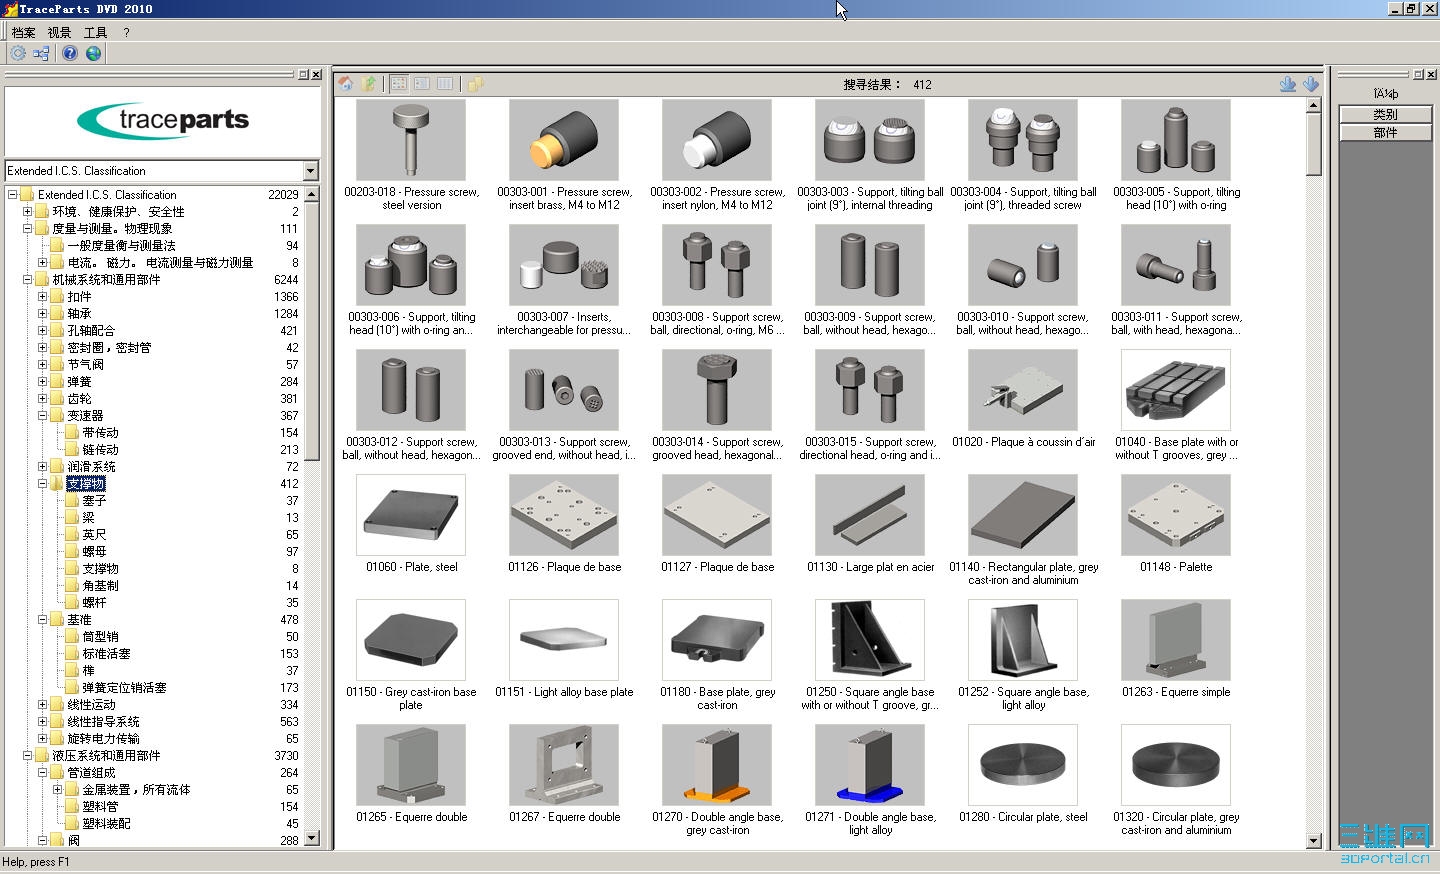
Task: Open the settings gear in the main toolbar
Action: click(x=18, y=53)
